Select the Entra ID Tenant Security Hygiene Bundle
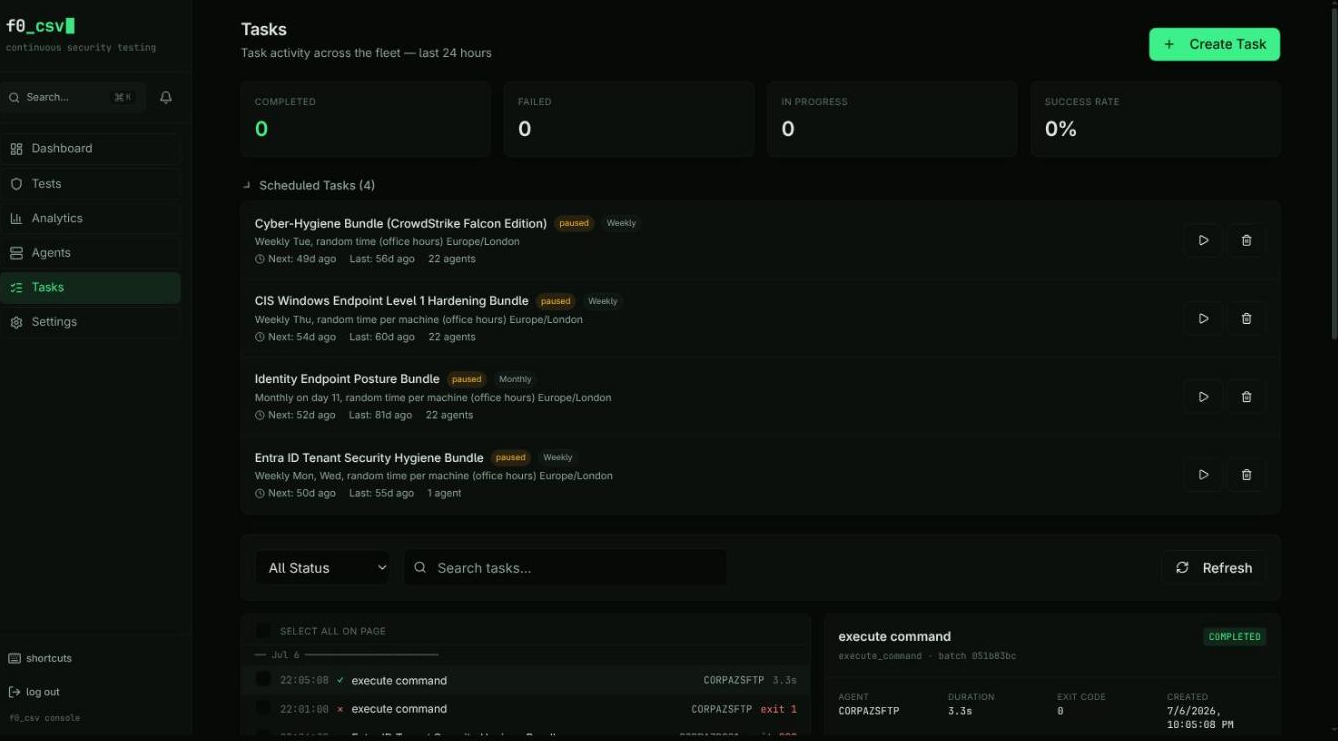 pos(369,457)
